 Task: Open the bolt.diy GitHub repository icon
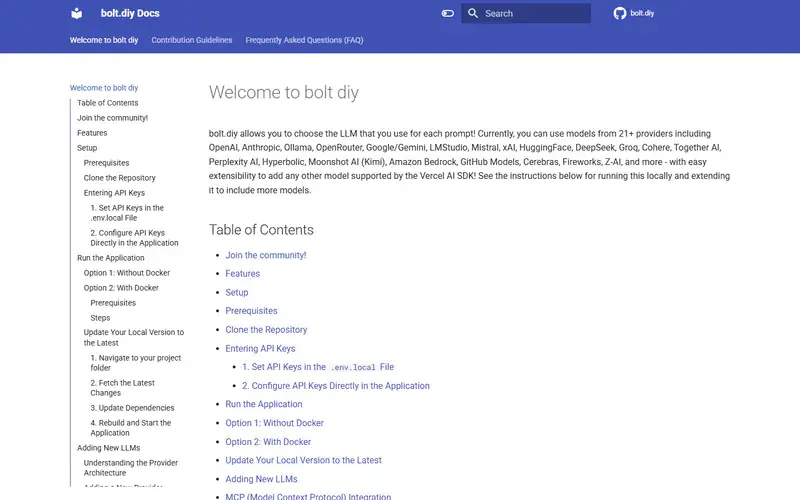pyautogui.click(x=620, y=13)
